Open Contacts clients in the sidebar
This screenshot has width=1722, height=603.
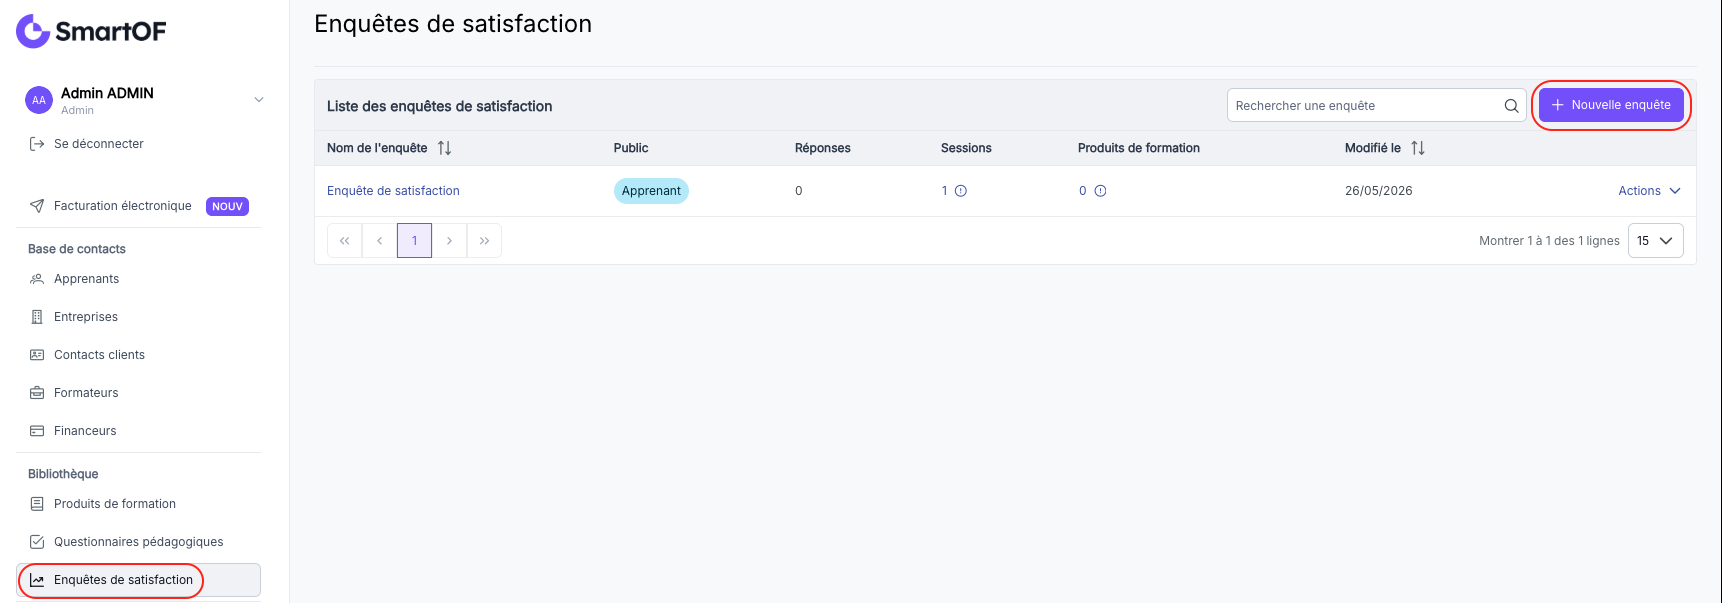click(x=99, y=355)
